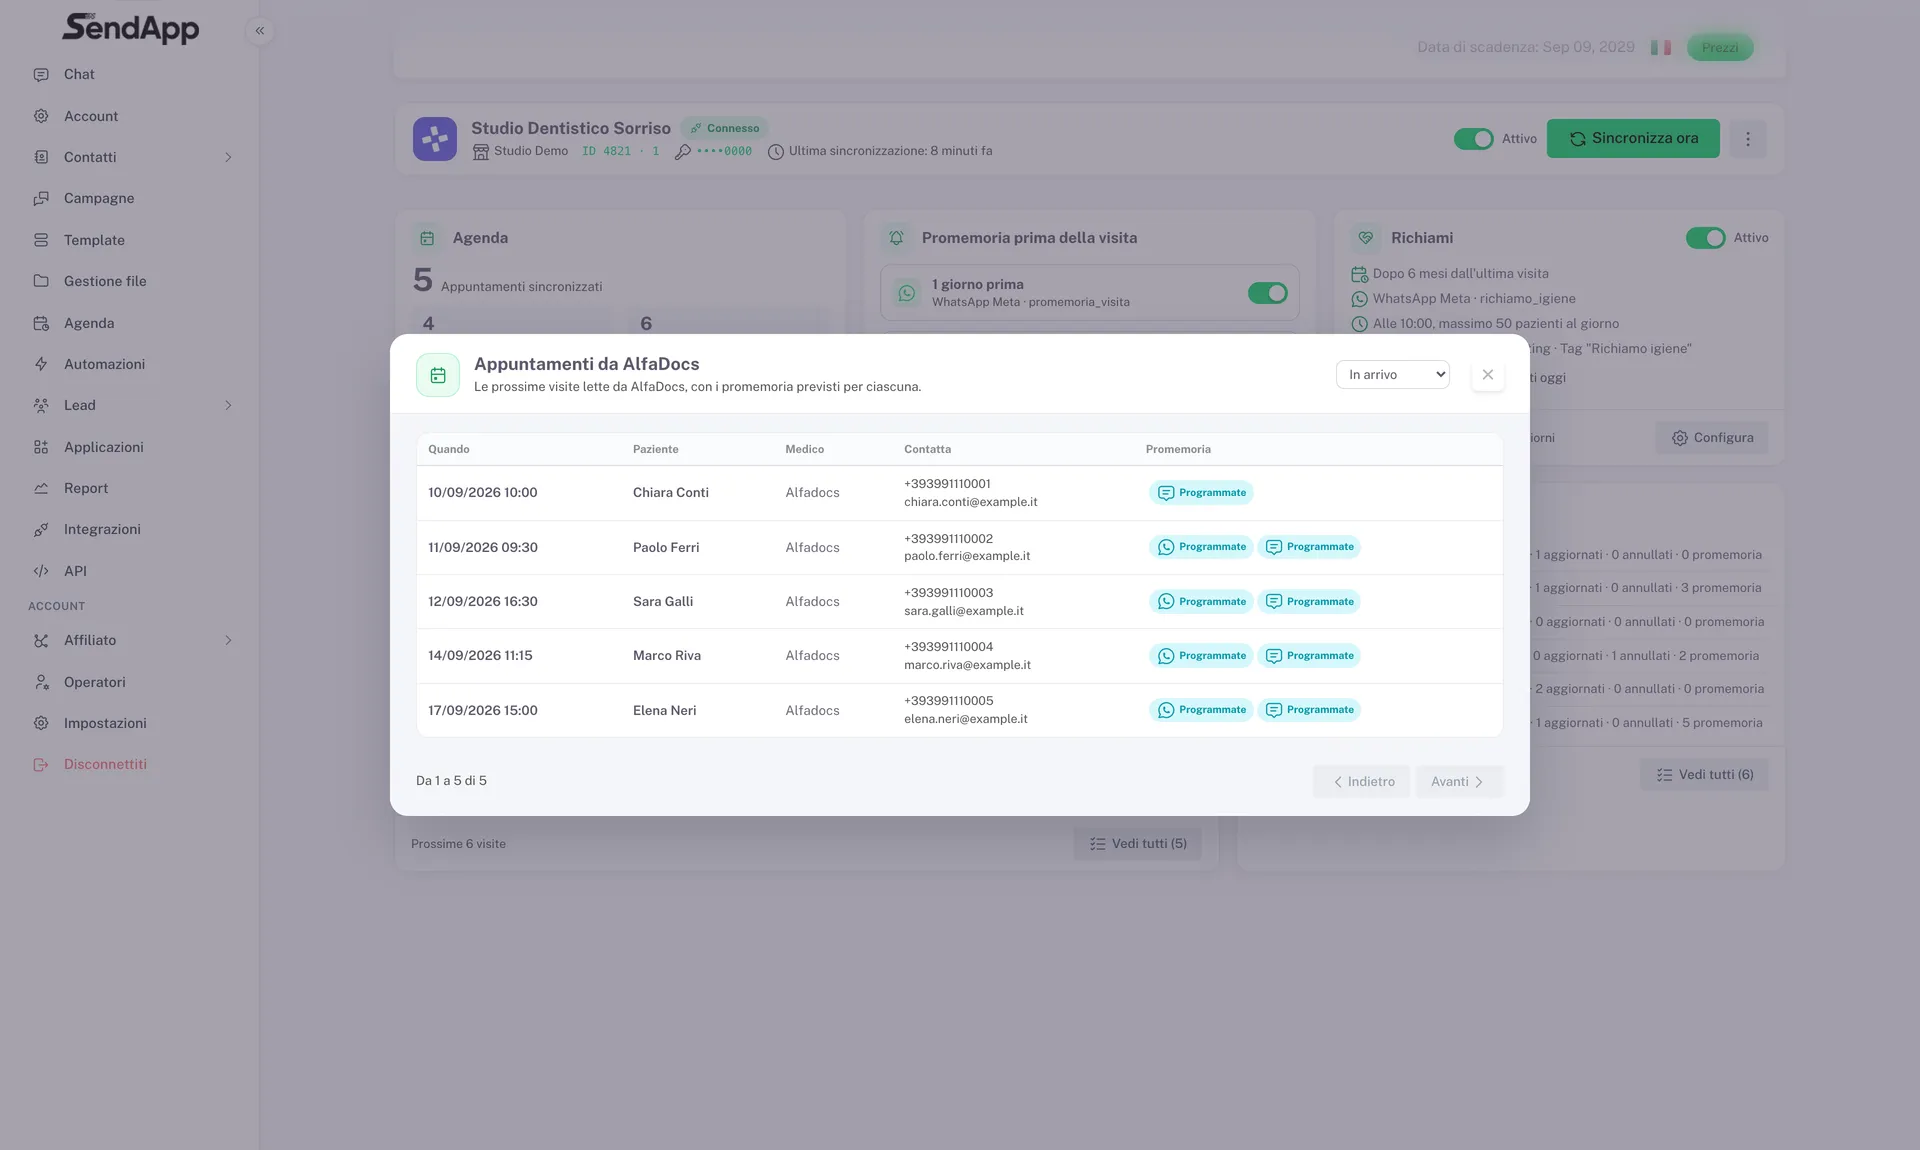Viewport: 1920px width, 1150px height.
Task: Click Vedi tutti (6) button
Action: tap(1704, 775)
